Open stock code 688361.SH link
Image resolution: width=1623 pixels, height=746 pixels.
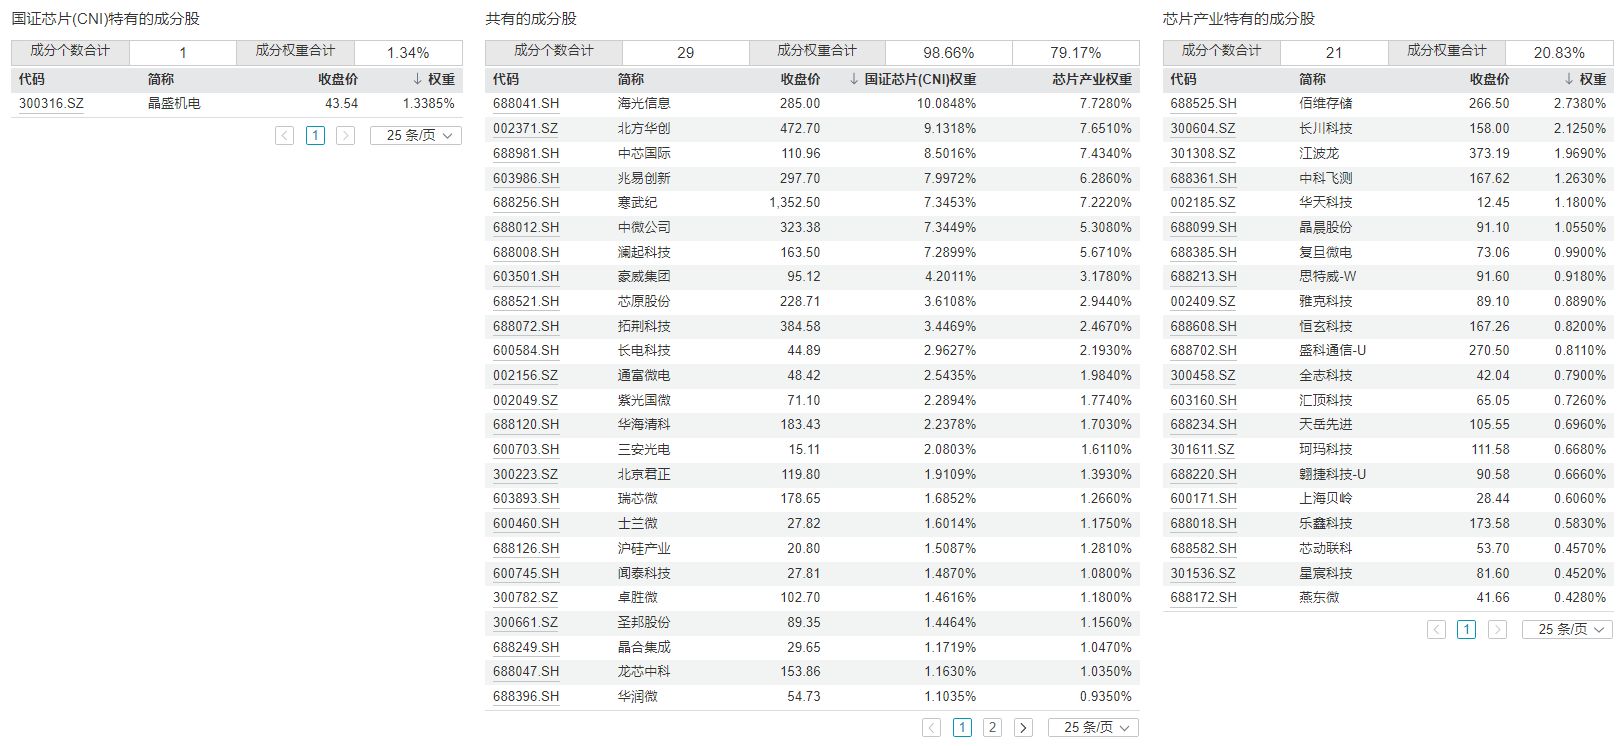[x=1204, y=178]
